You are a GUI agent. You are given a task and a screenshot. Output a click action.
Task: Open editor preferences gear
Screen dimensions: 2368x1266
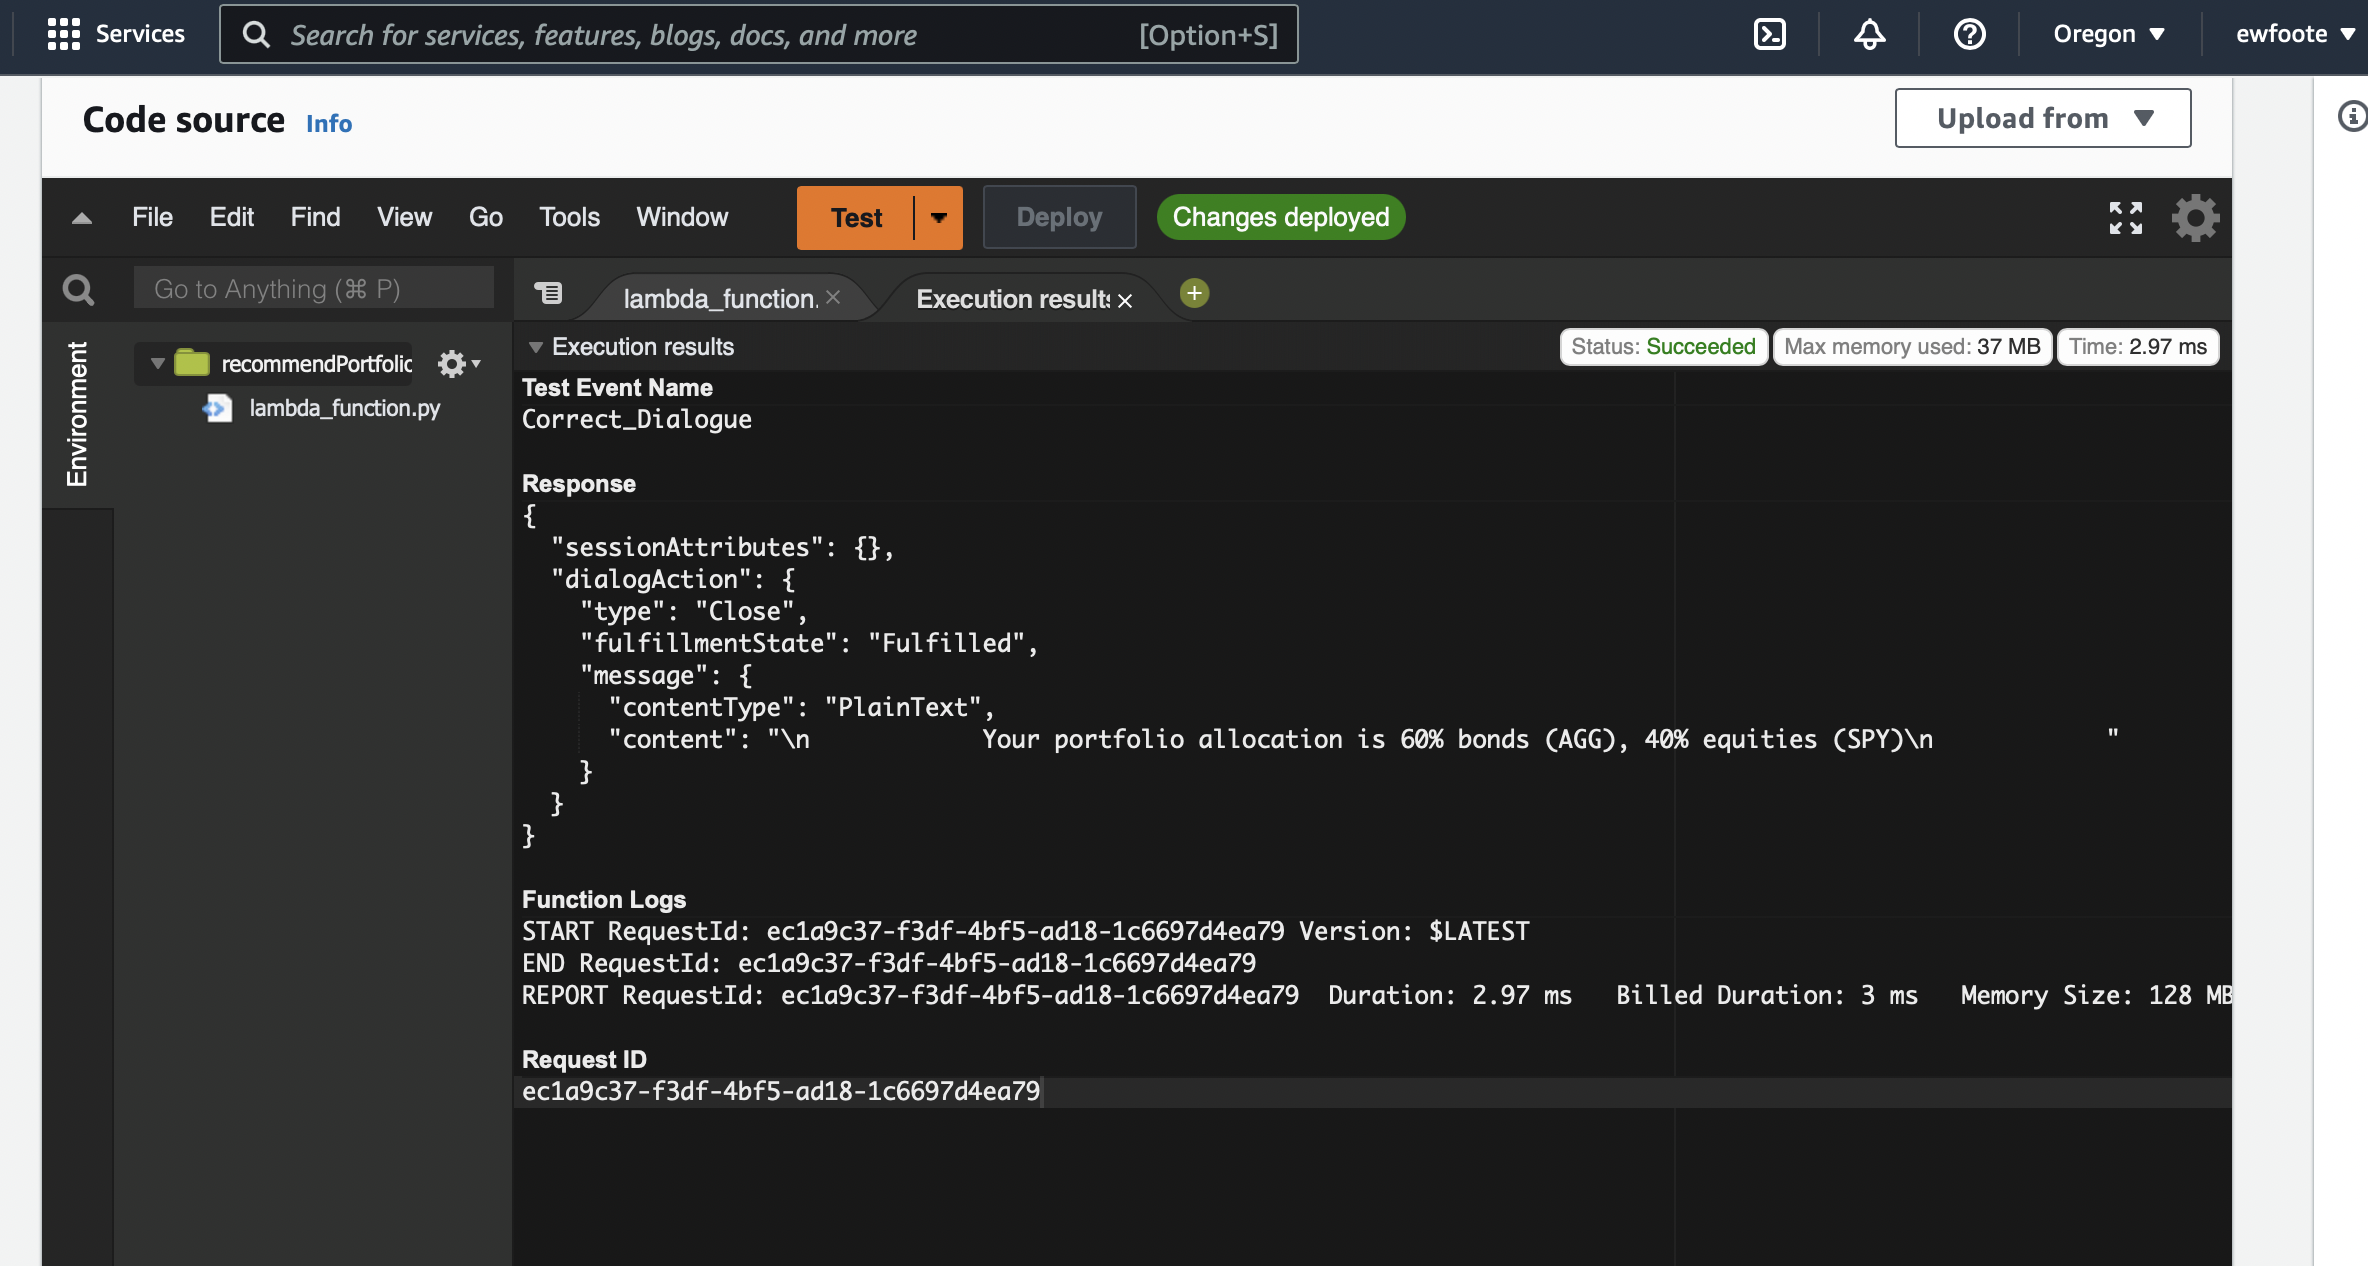pyautogui.click(x=2195, y=218)
